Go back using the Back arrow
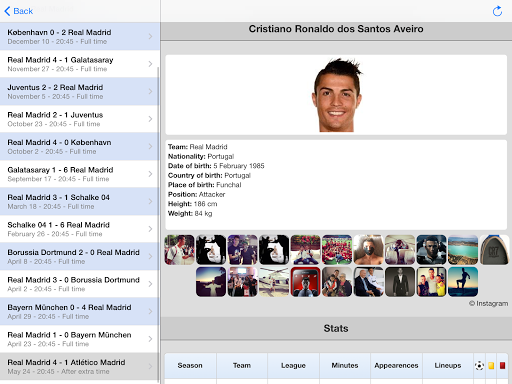Screen dimensions: 512x384 click(x=18, y=11)
